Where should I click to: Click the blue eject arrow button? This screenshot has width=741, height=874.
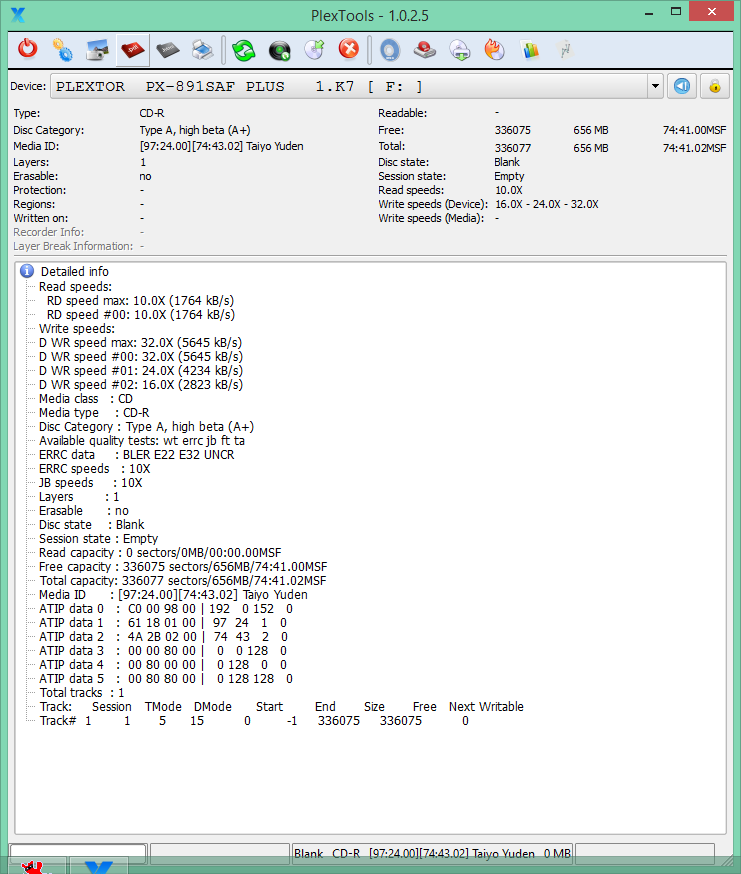tap(682, 86)
